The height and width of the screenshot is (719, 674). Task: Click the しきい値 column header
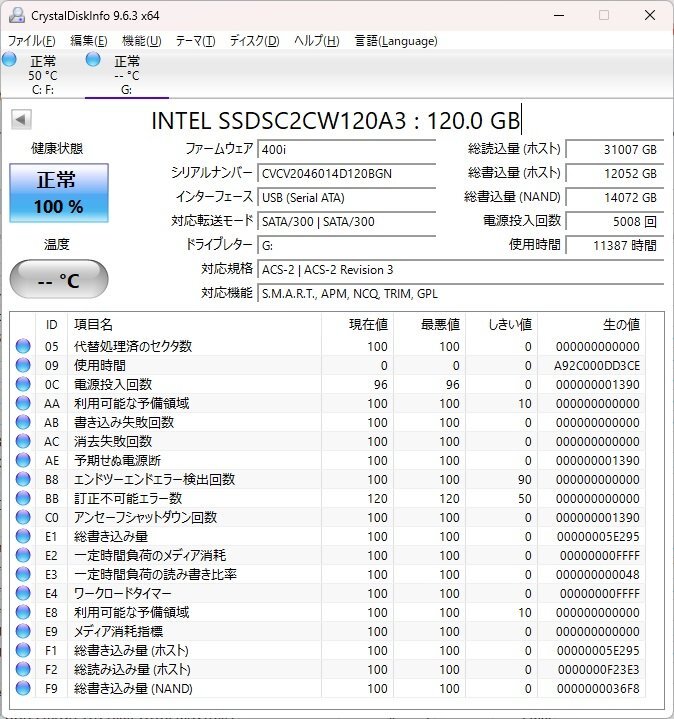(502, 325)
